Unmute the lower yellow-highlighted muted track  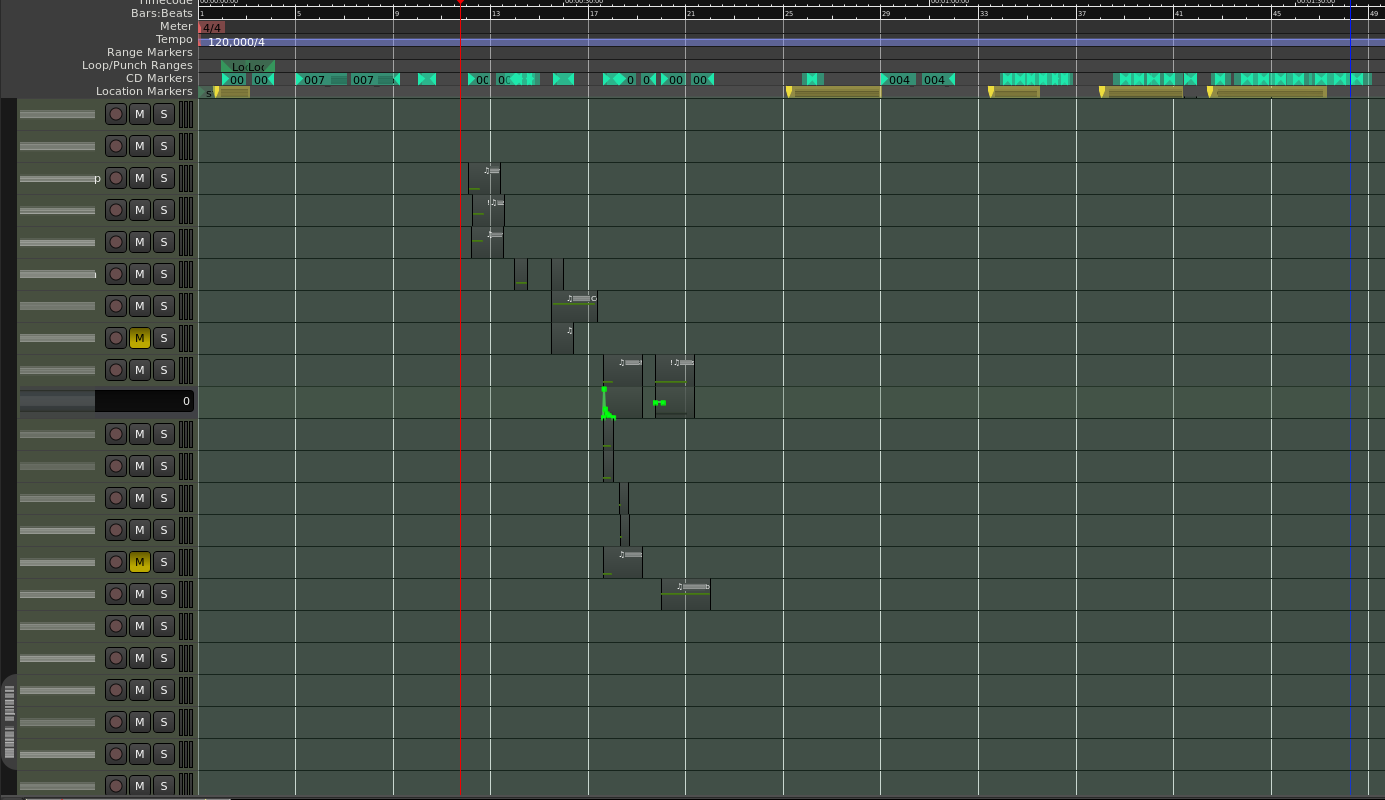[x=140, y=562]
